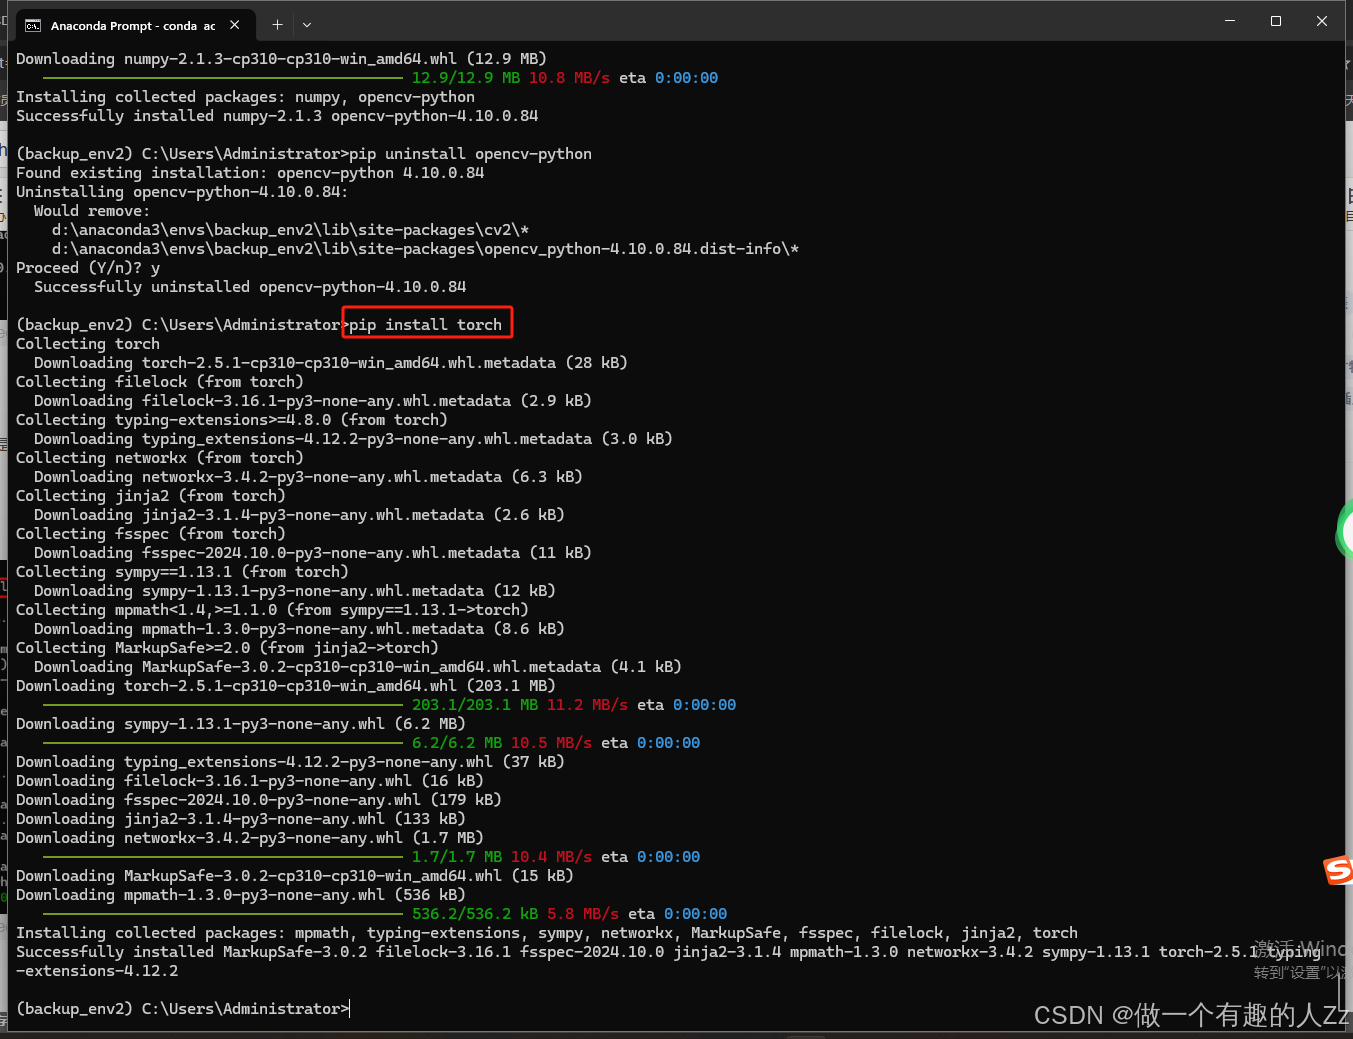
Task: Click the 'Collecting networkx (from torch)' line
Action: pyautogui.click(x=160, y=458)
